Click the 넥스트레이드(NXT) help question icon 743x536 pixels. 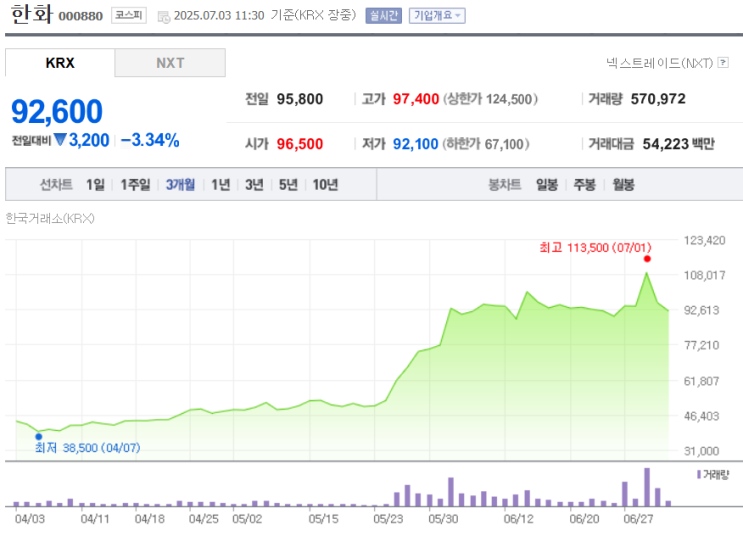(723, 63)
